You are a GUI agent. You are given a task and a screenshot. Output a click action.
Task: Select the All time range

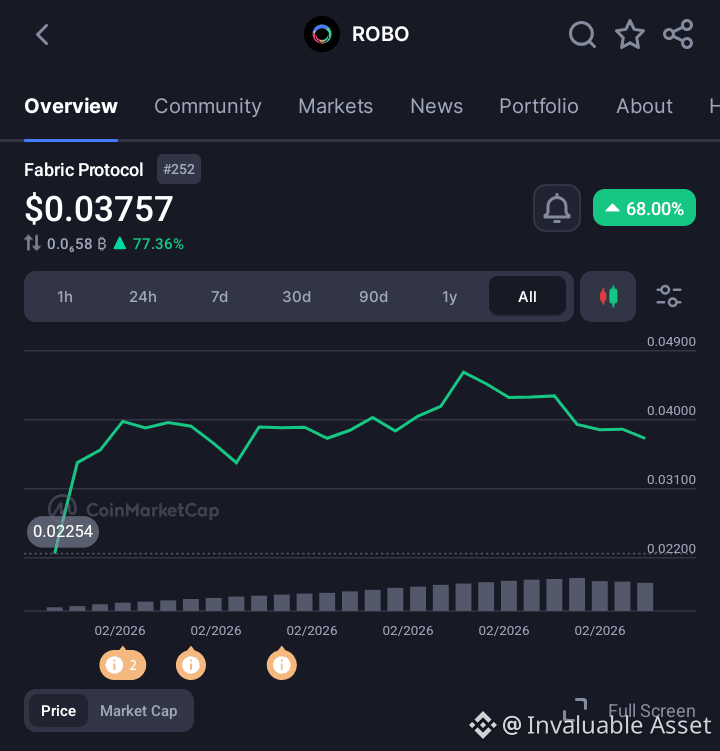[x=527, y=297]
